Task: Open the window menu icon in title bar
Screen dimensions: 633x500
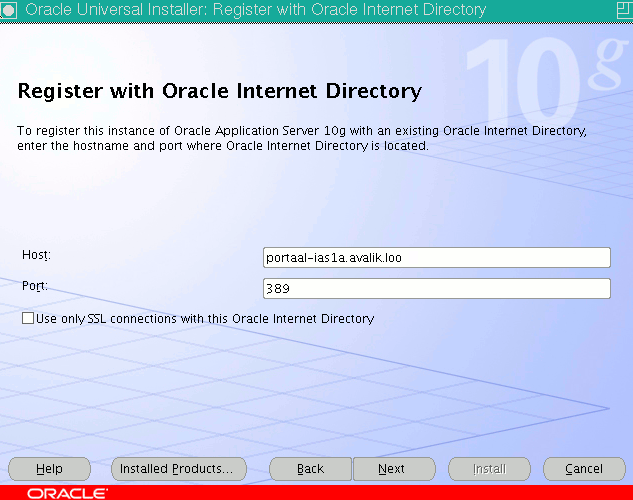Action: 8,10
